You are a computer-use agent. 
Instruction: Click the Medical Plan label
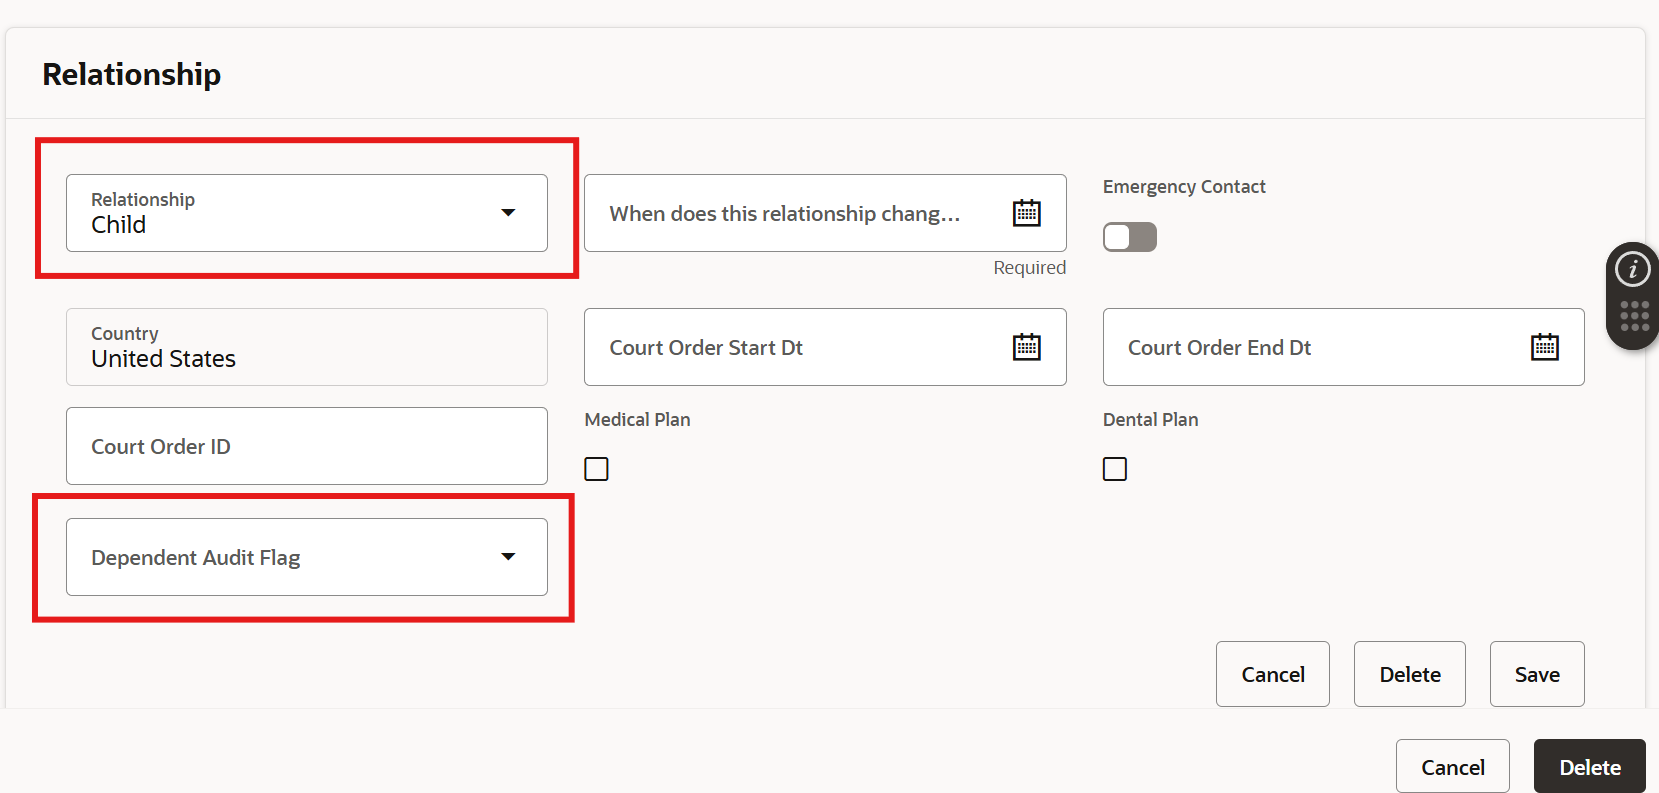pos(637,420)
